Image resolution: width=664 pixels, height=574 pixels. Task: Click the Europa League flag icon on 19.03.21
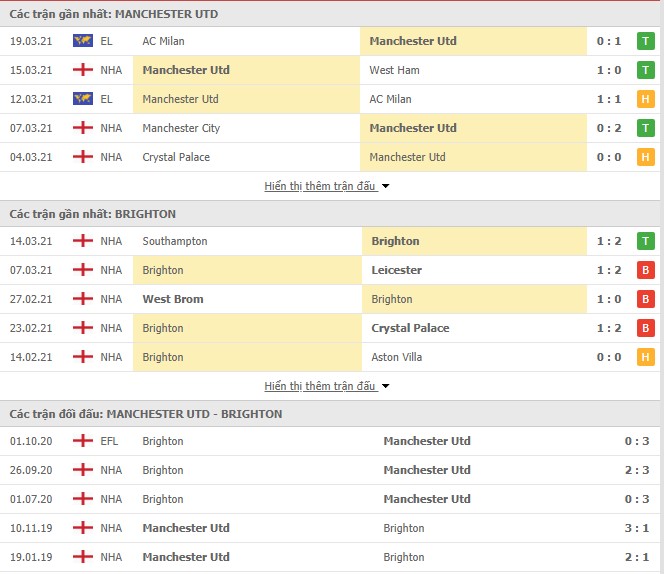[83, 41]
